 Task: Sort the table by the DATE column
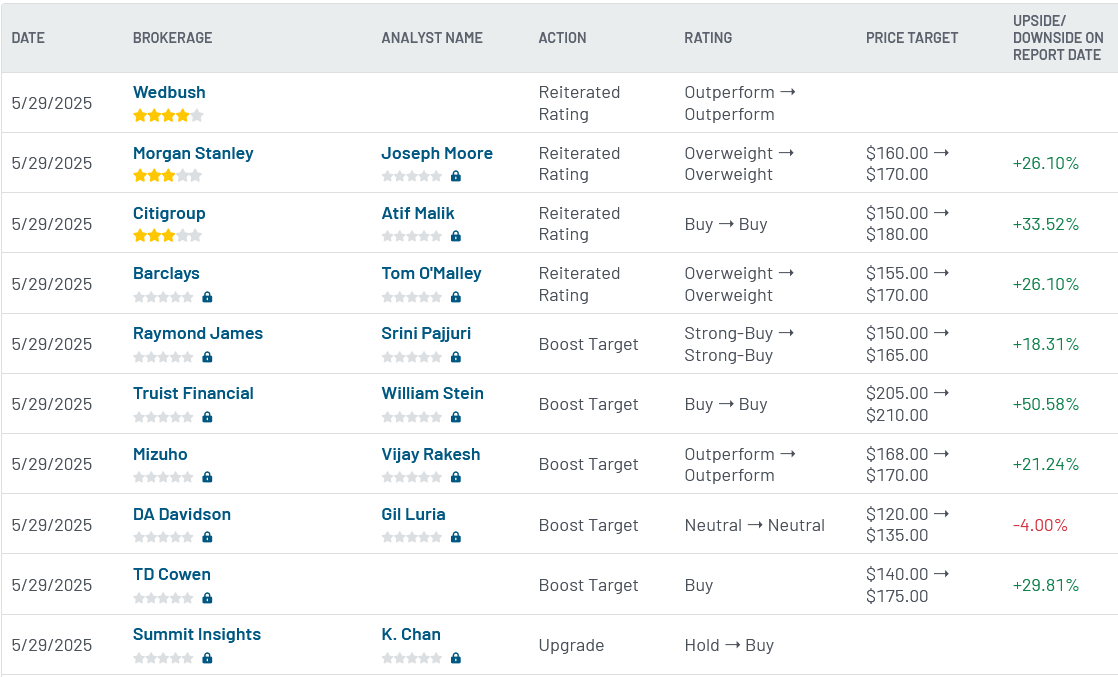(x=27, y=38)
